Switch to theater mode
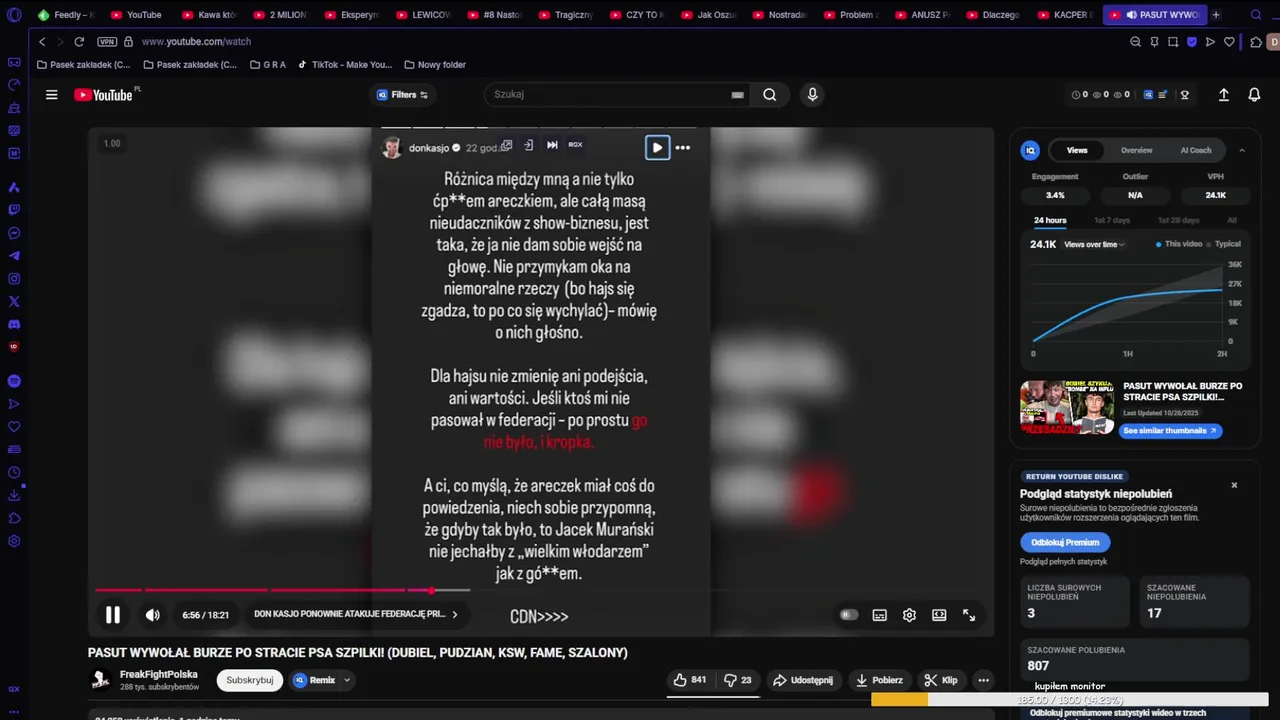Image resolution: width=1280 pixels, height=720 pixels. 939,615
